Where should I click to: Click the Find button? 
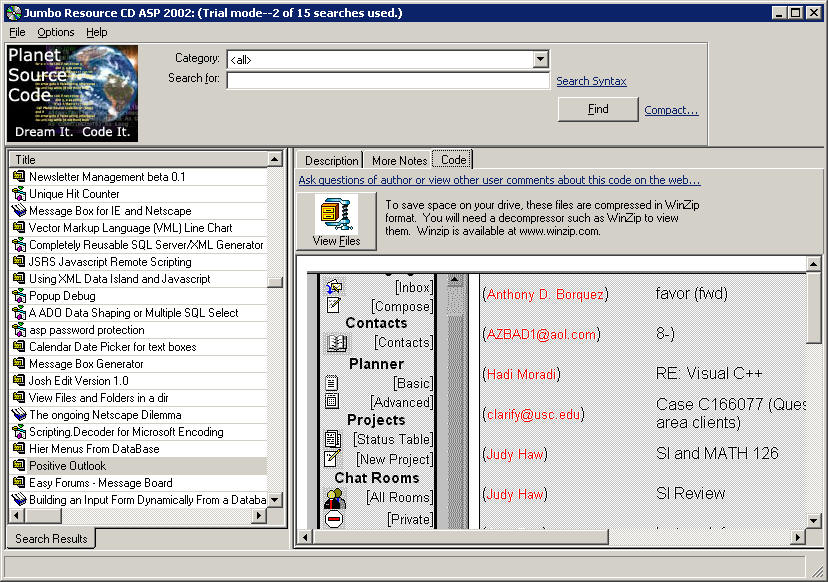click(x=598, y=109)
